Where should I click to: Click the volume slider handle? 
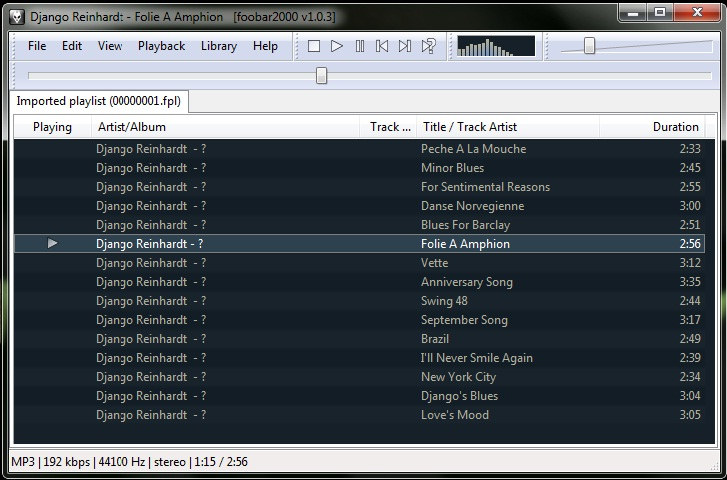(589, 46)
